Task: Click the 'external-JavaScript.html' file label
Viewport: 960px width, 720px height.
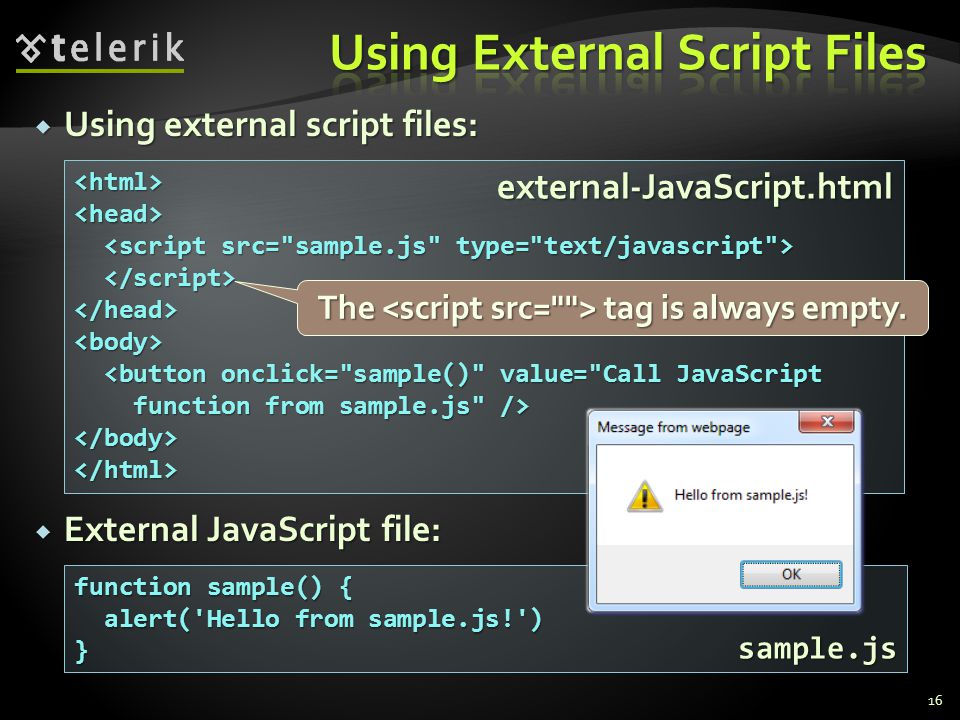Action: coord(694,187)
